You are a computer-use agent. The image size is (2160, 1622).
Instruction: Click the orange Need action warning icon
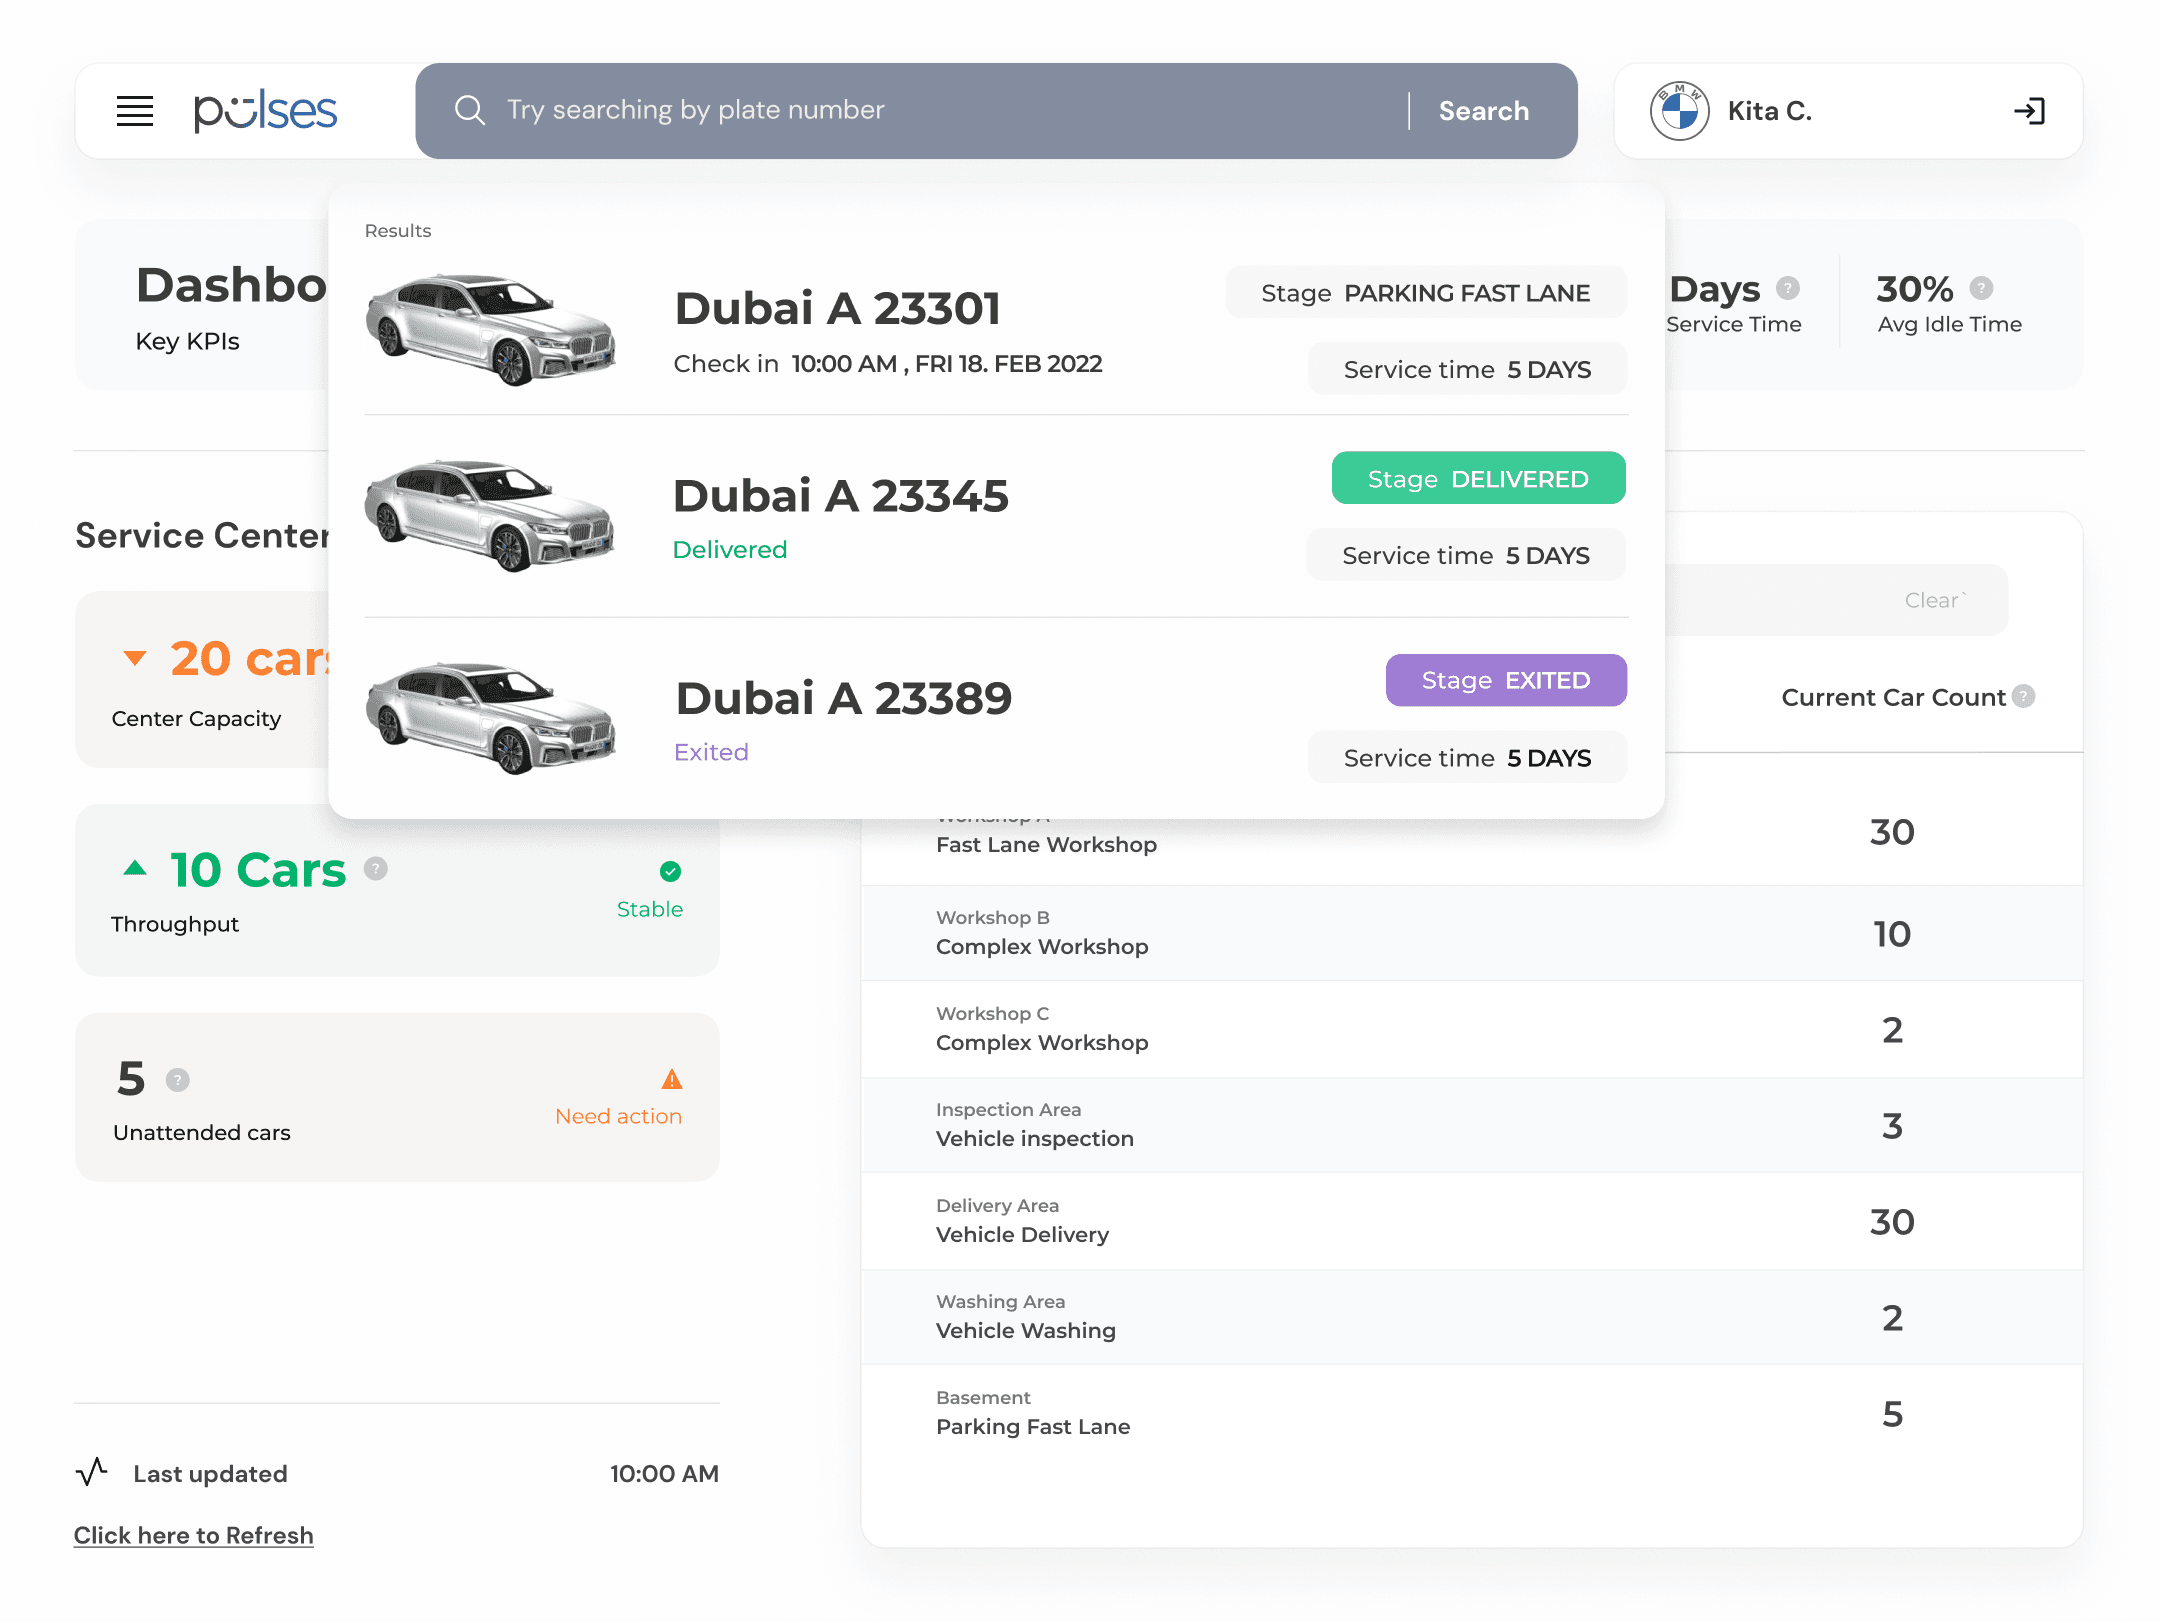672,1079
